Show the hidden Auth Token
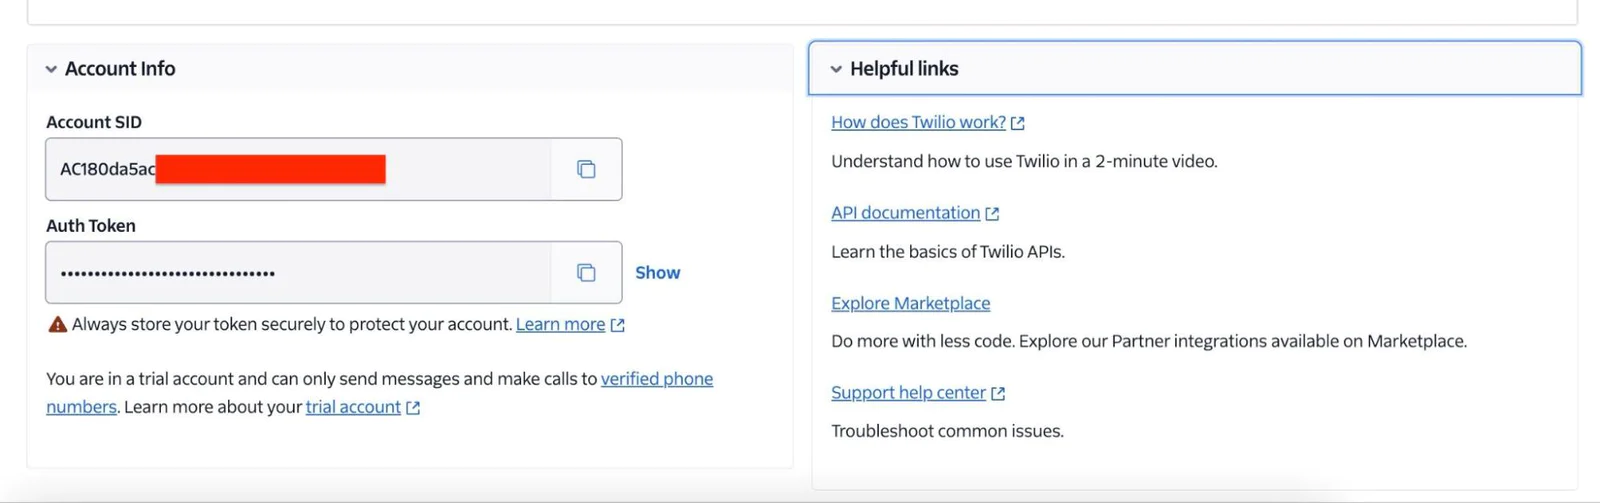The height and width of the screenshot is (503, 1600). click(x=657, y=272)
